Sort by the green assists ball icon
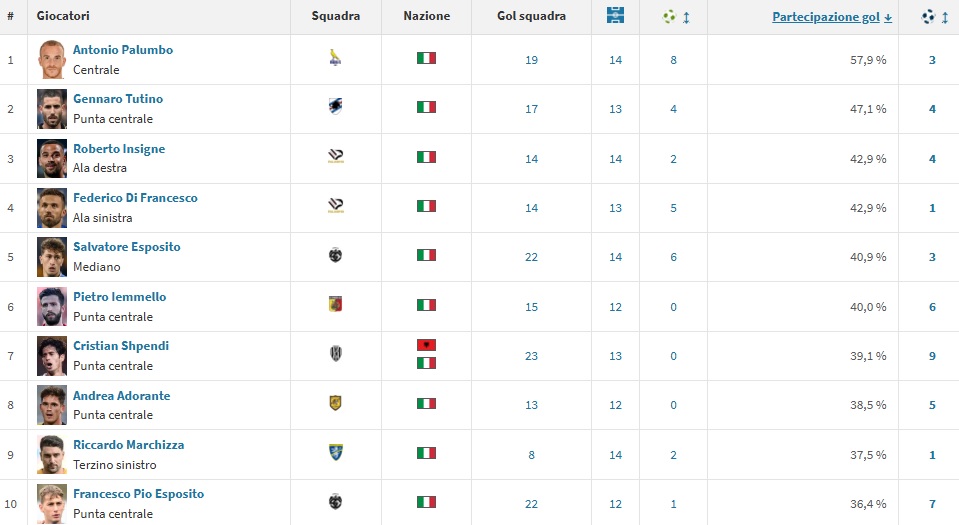 (669, 16)
